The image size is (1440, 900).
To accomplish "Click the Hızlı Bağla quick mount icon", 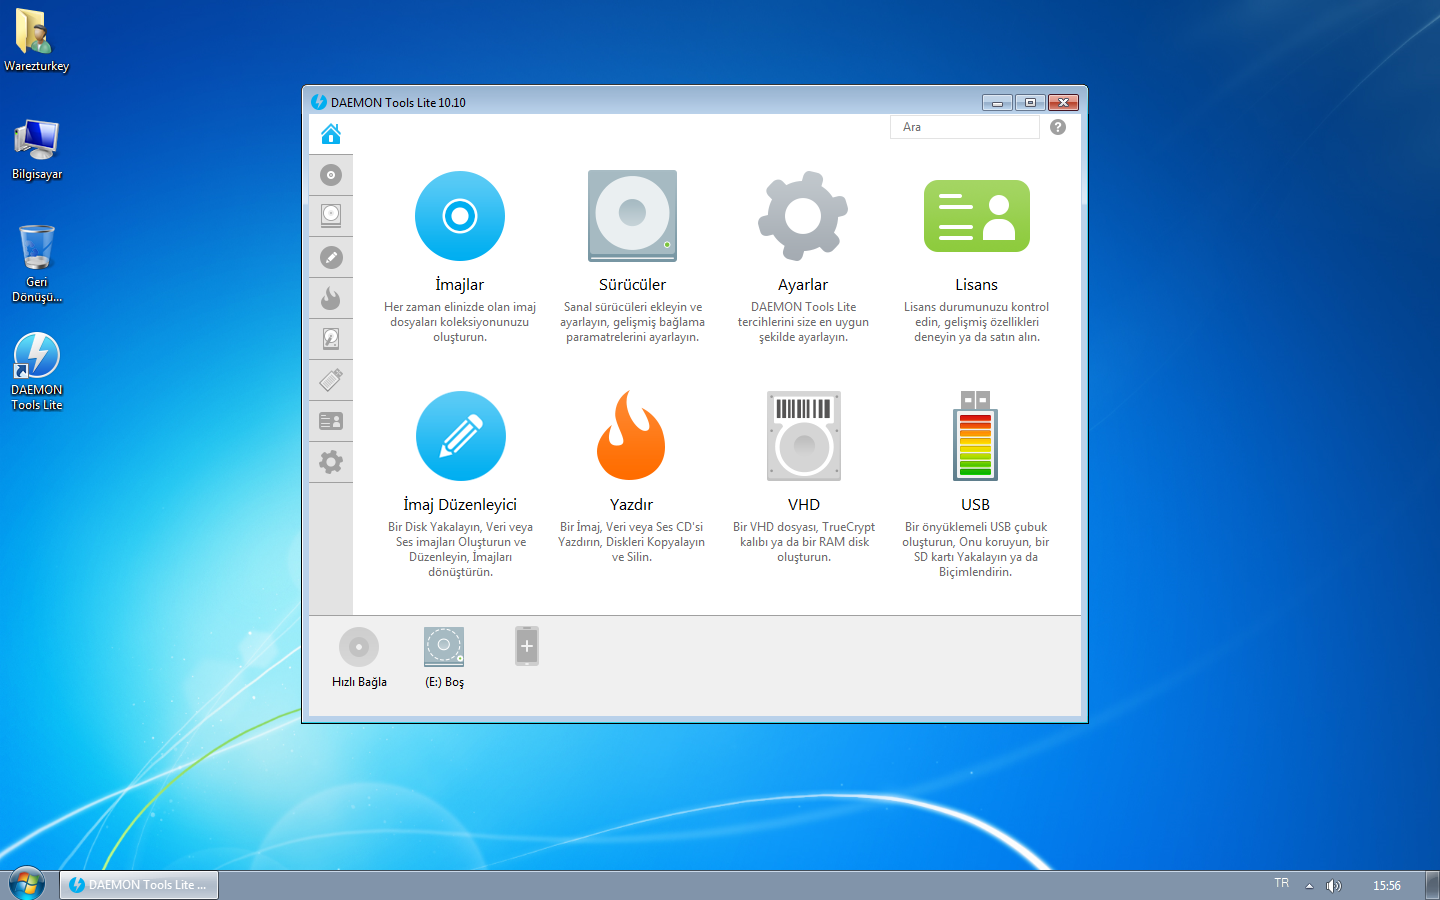I will pyautogui.click(x=359, y=647).
